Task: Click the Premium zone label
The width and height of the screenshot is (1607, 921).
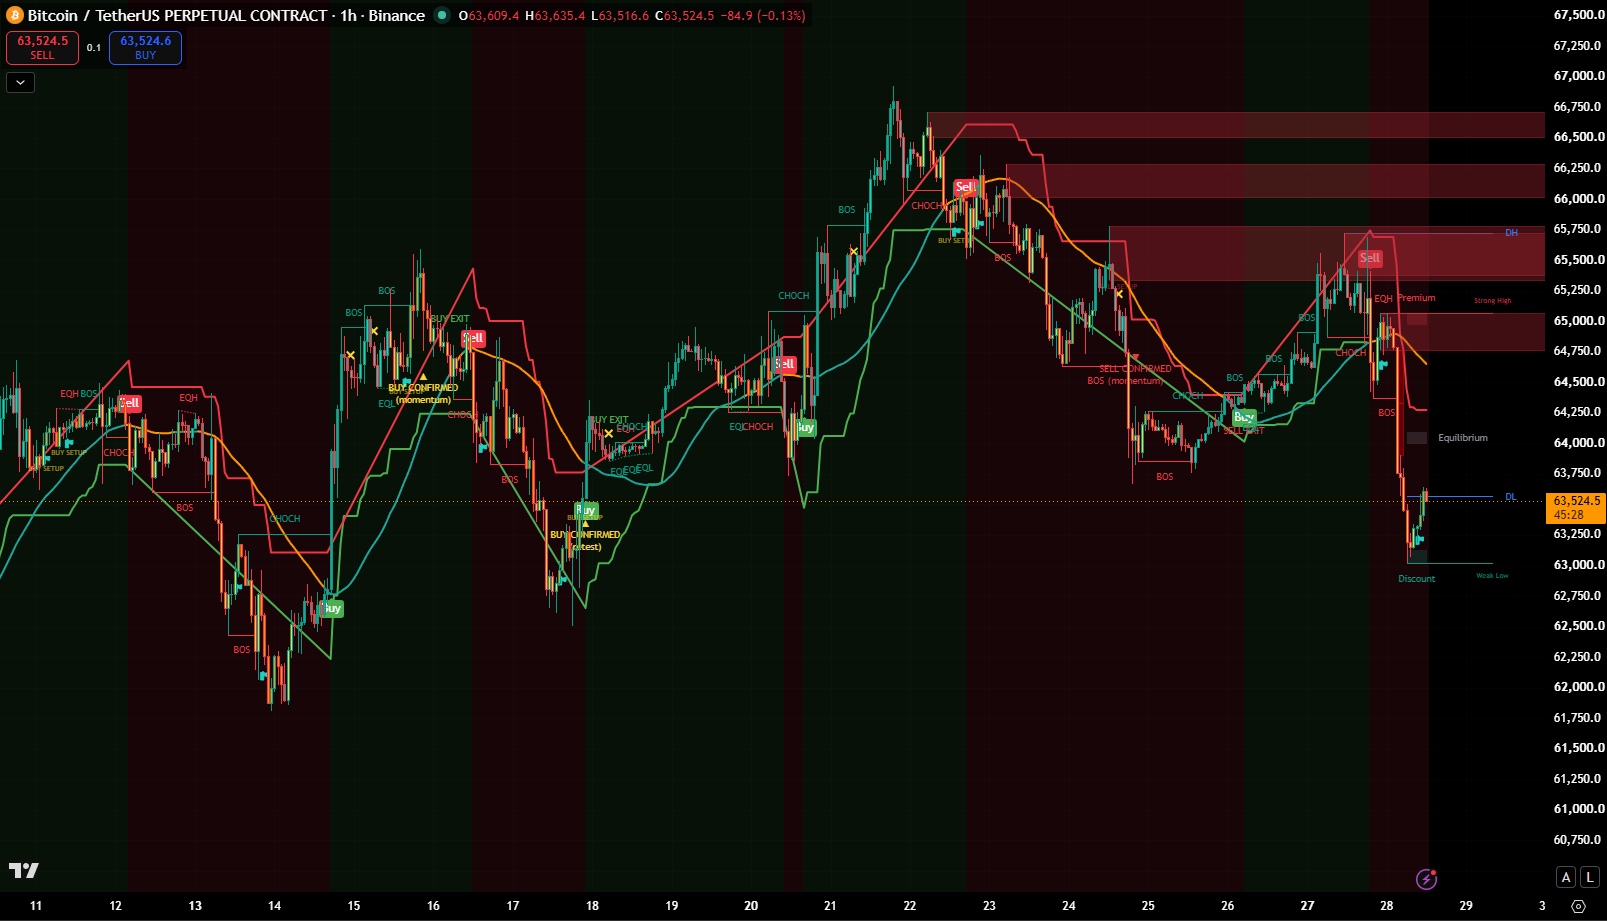Action: click(x=1417, y=298)
